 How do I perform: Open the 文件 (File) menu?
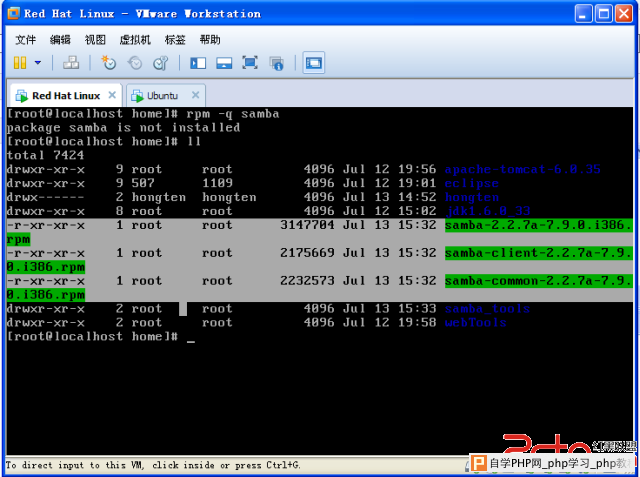click(26, 40)
